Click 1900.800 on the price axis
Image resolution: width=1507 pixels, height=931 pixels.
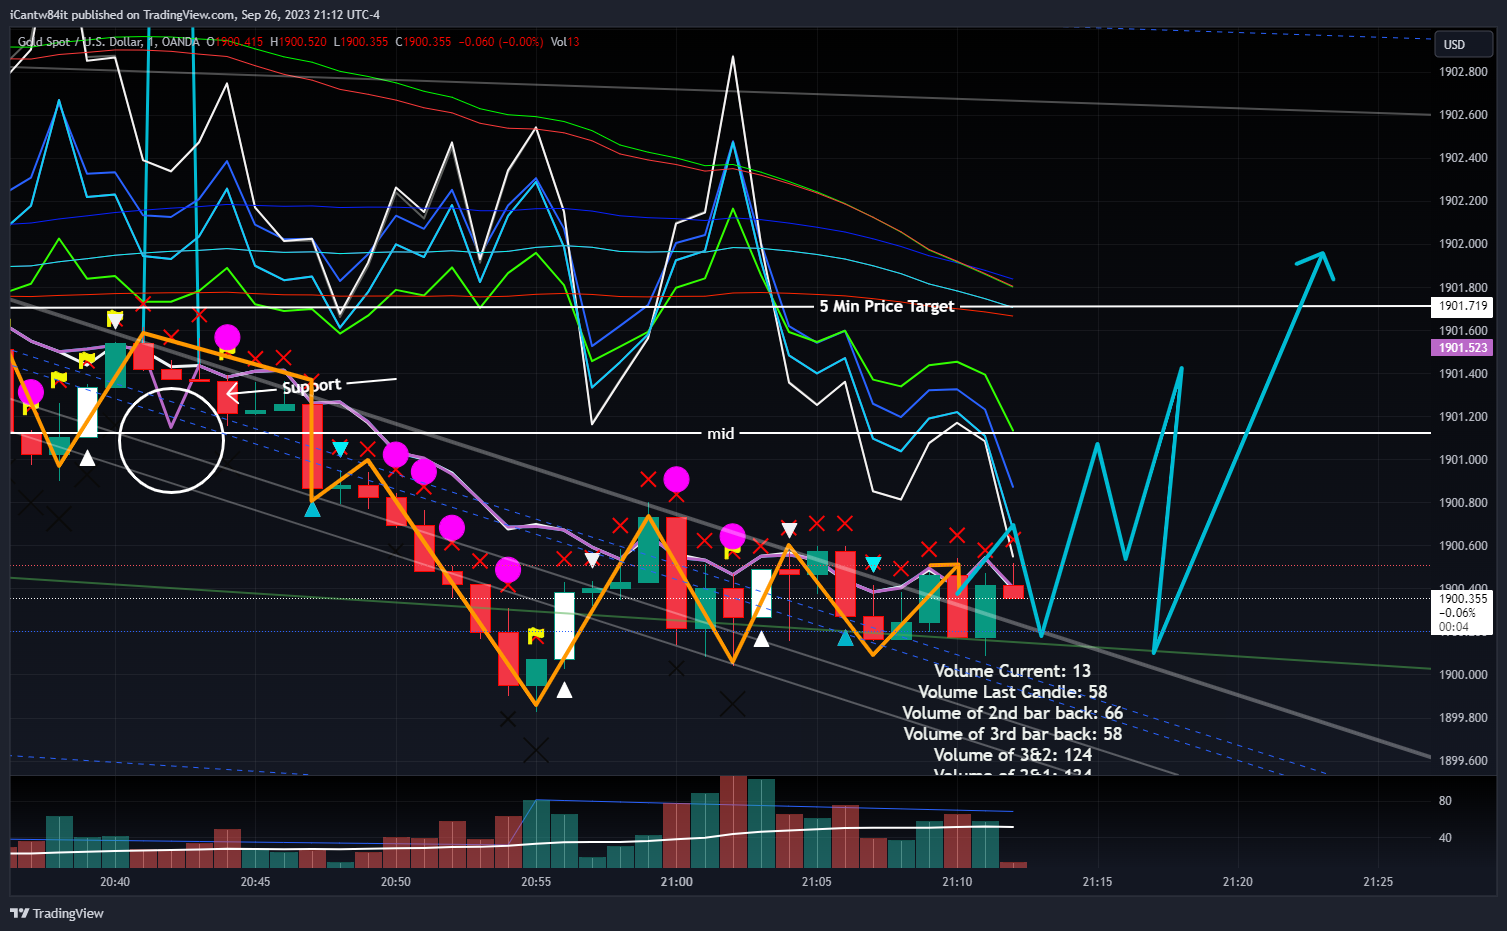[x=1463, y=503]
